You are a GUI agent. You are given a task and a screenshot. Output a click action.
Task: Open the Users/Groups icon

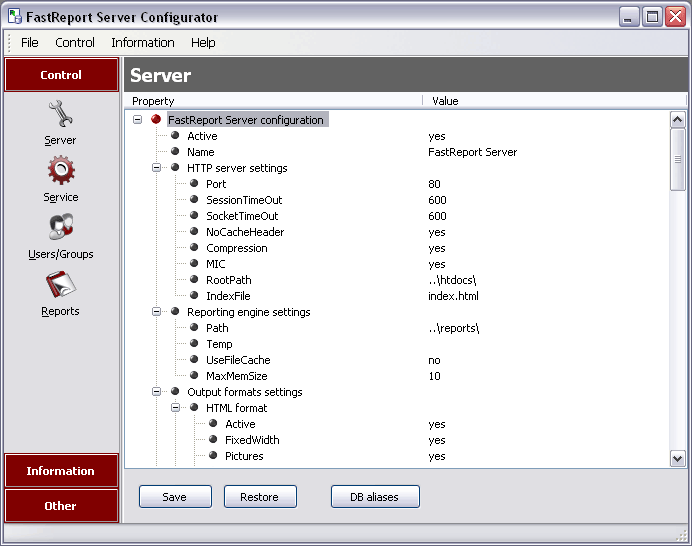point(60,228)
